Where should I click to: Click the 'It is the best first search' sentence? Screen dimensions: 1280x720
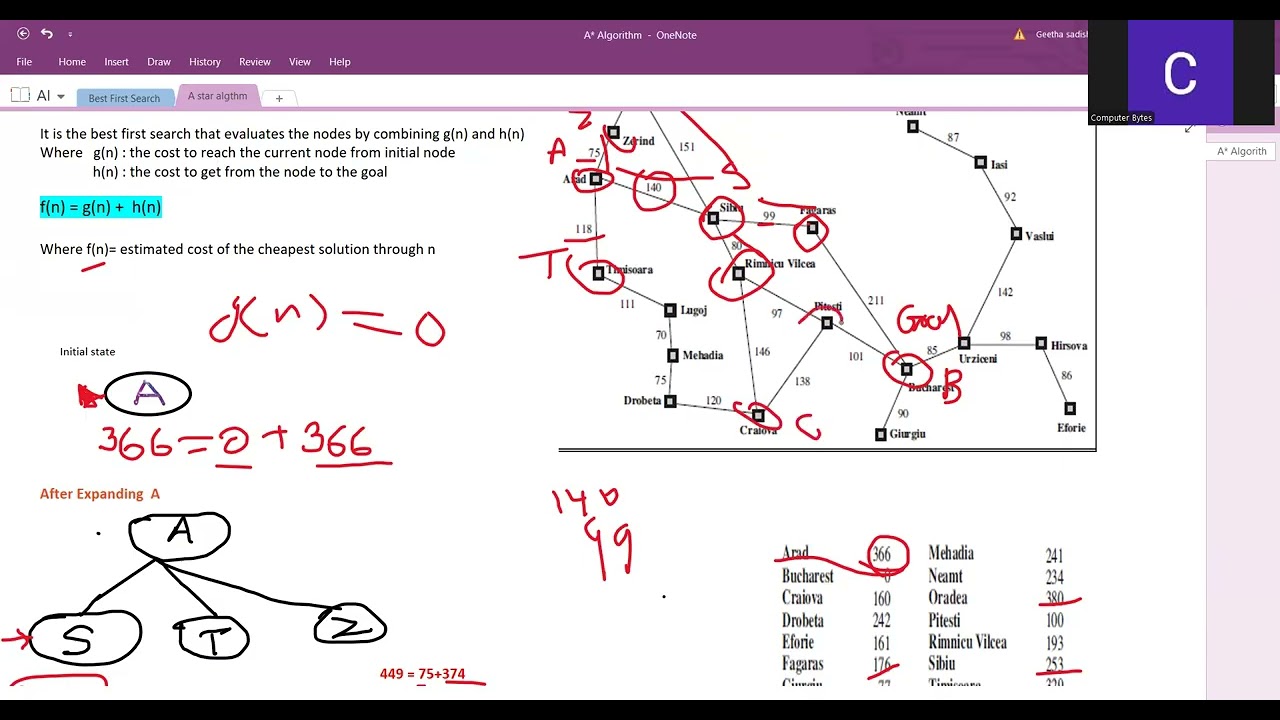[x=282, y=134]
